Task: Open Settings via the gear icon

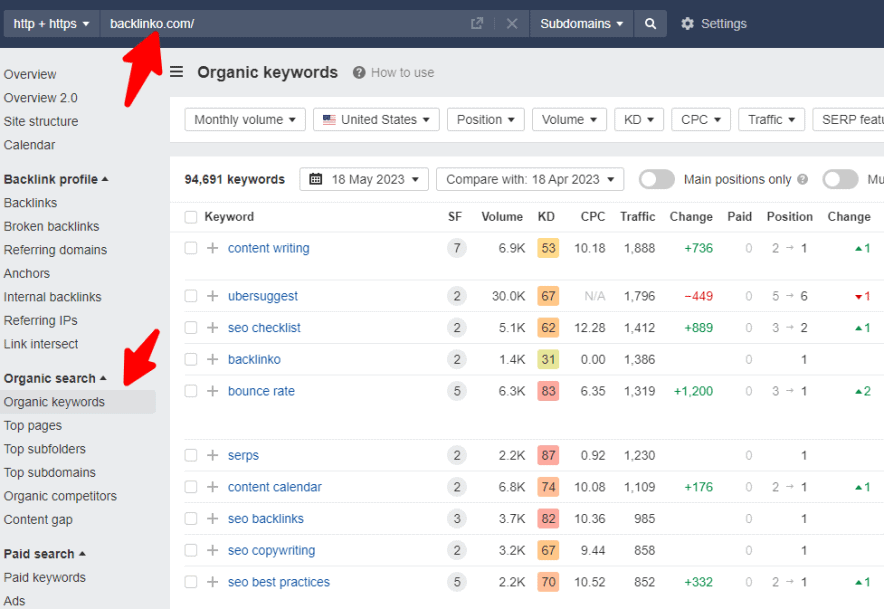Action: point(687,24)
